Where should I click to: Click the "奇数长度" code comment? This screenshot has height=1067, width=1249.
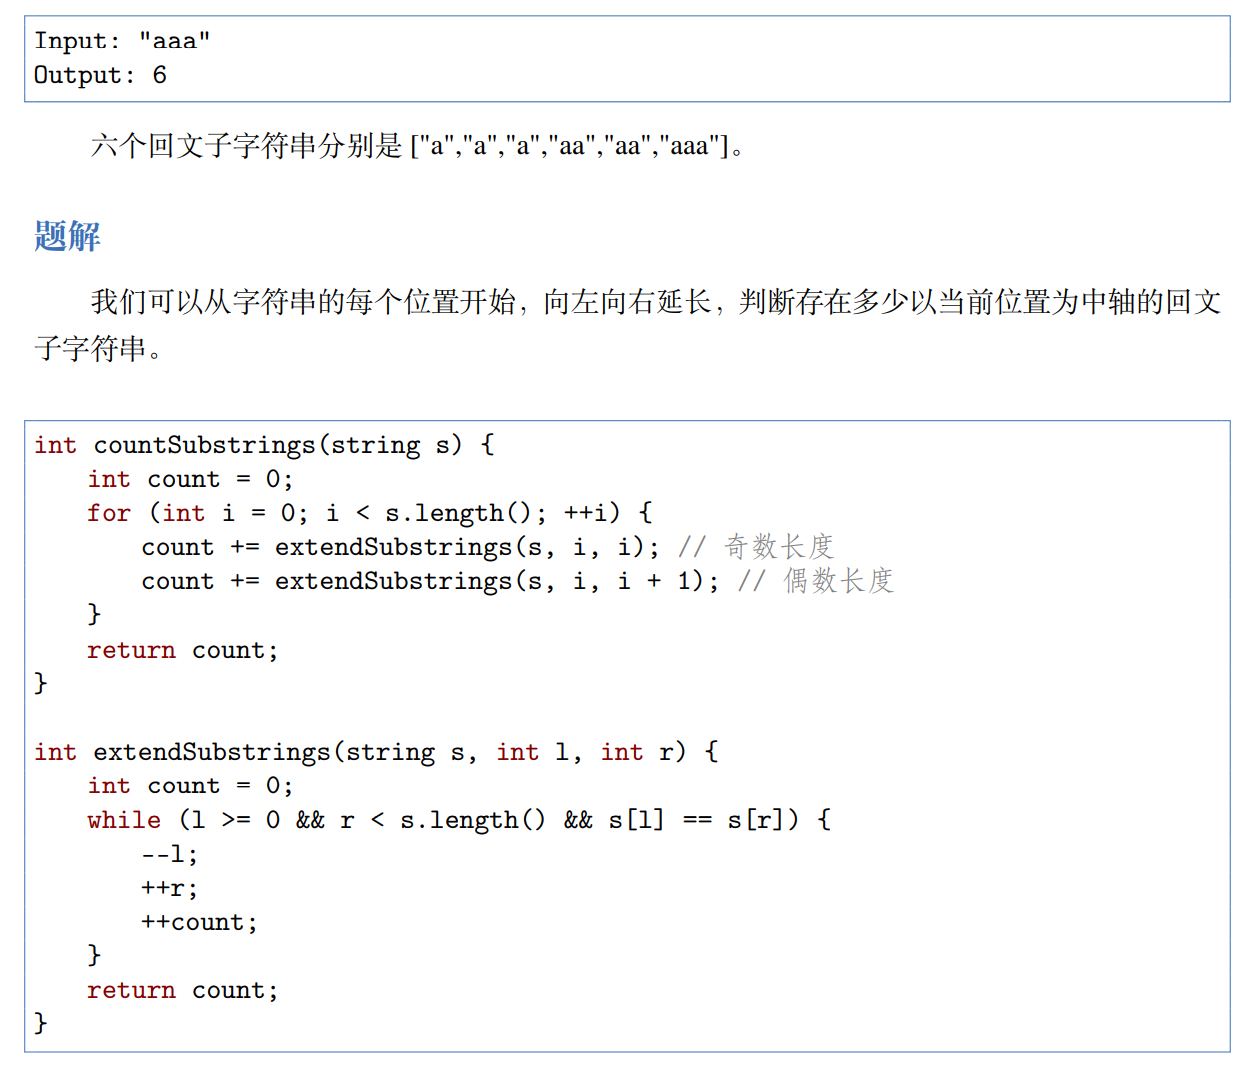click(778, 547)
